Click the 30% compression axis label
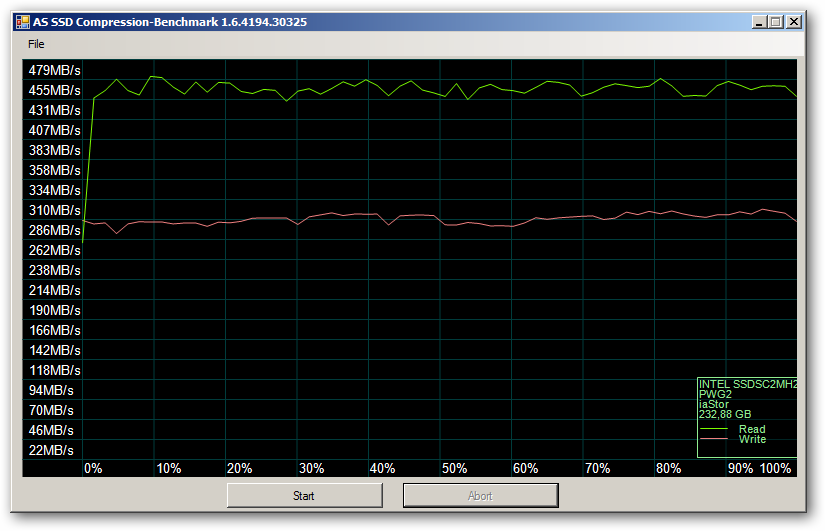This screenshot has width=825, height=531. (x=311, y=468)
